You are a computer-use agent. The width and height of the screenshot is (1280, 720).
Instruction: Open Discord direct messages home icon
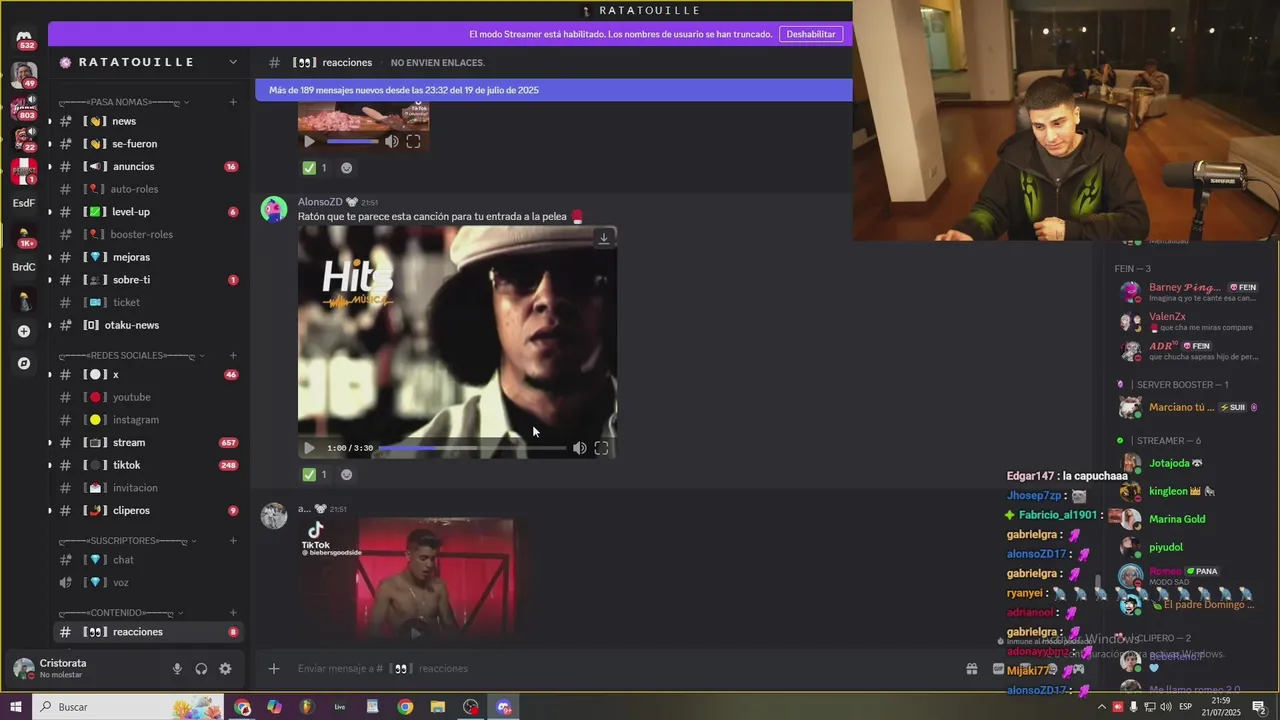(24, 37)
